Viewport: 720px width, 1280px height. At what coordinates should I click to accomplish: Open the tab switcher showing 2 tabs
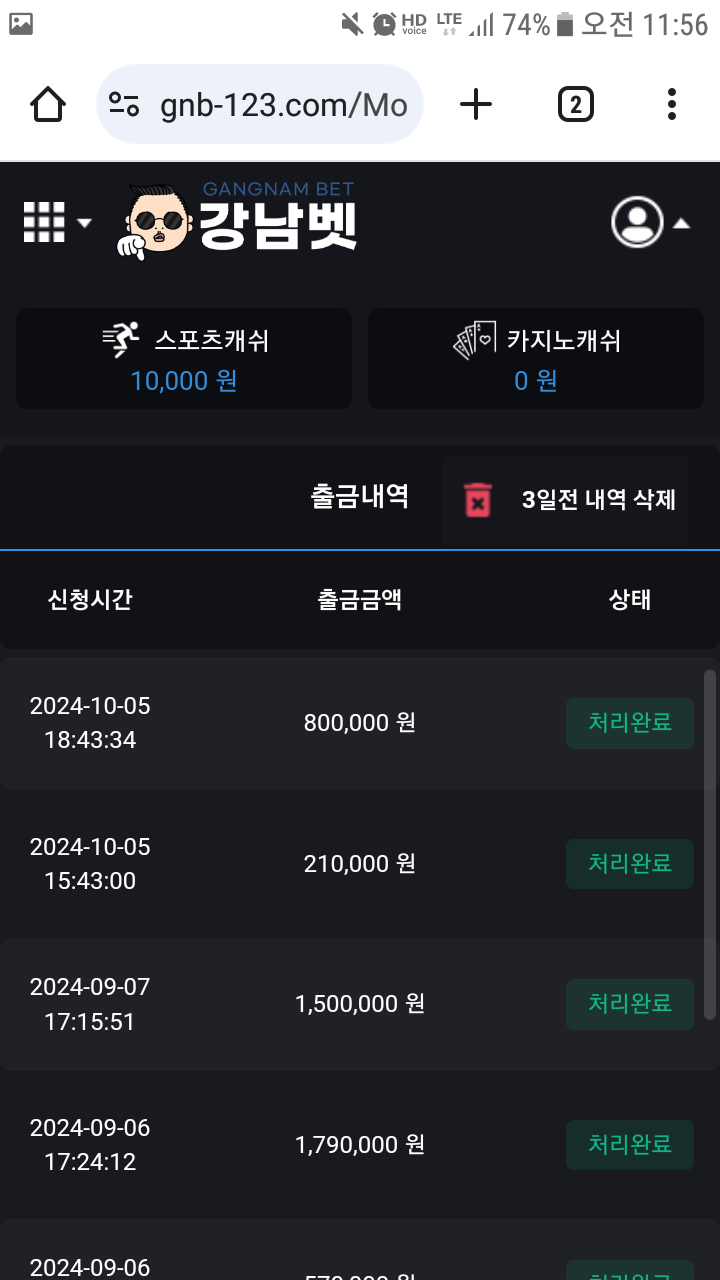pyautogui.click(x=575, y=104)
